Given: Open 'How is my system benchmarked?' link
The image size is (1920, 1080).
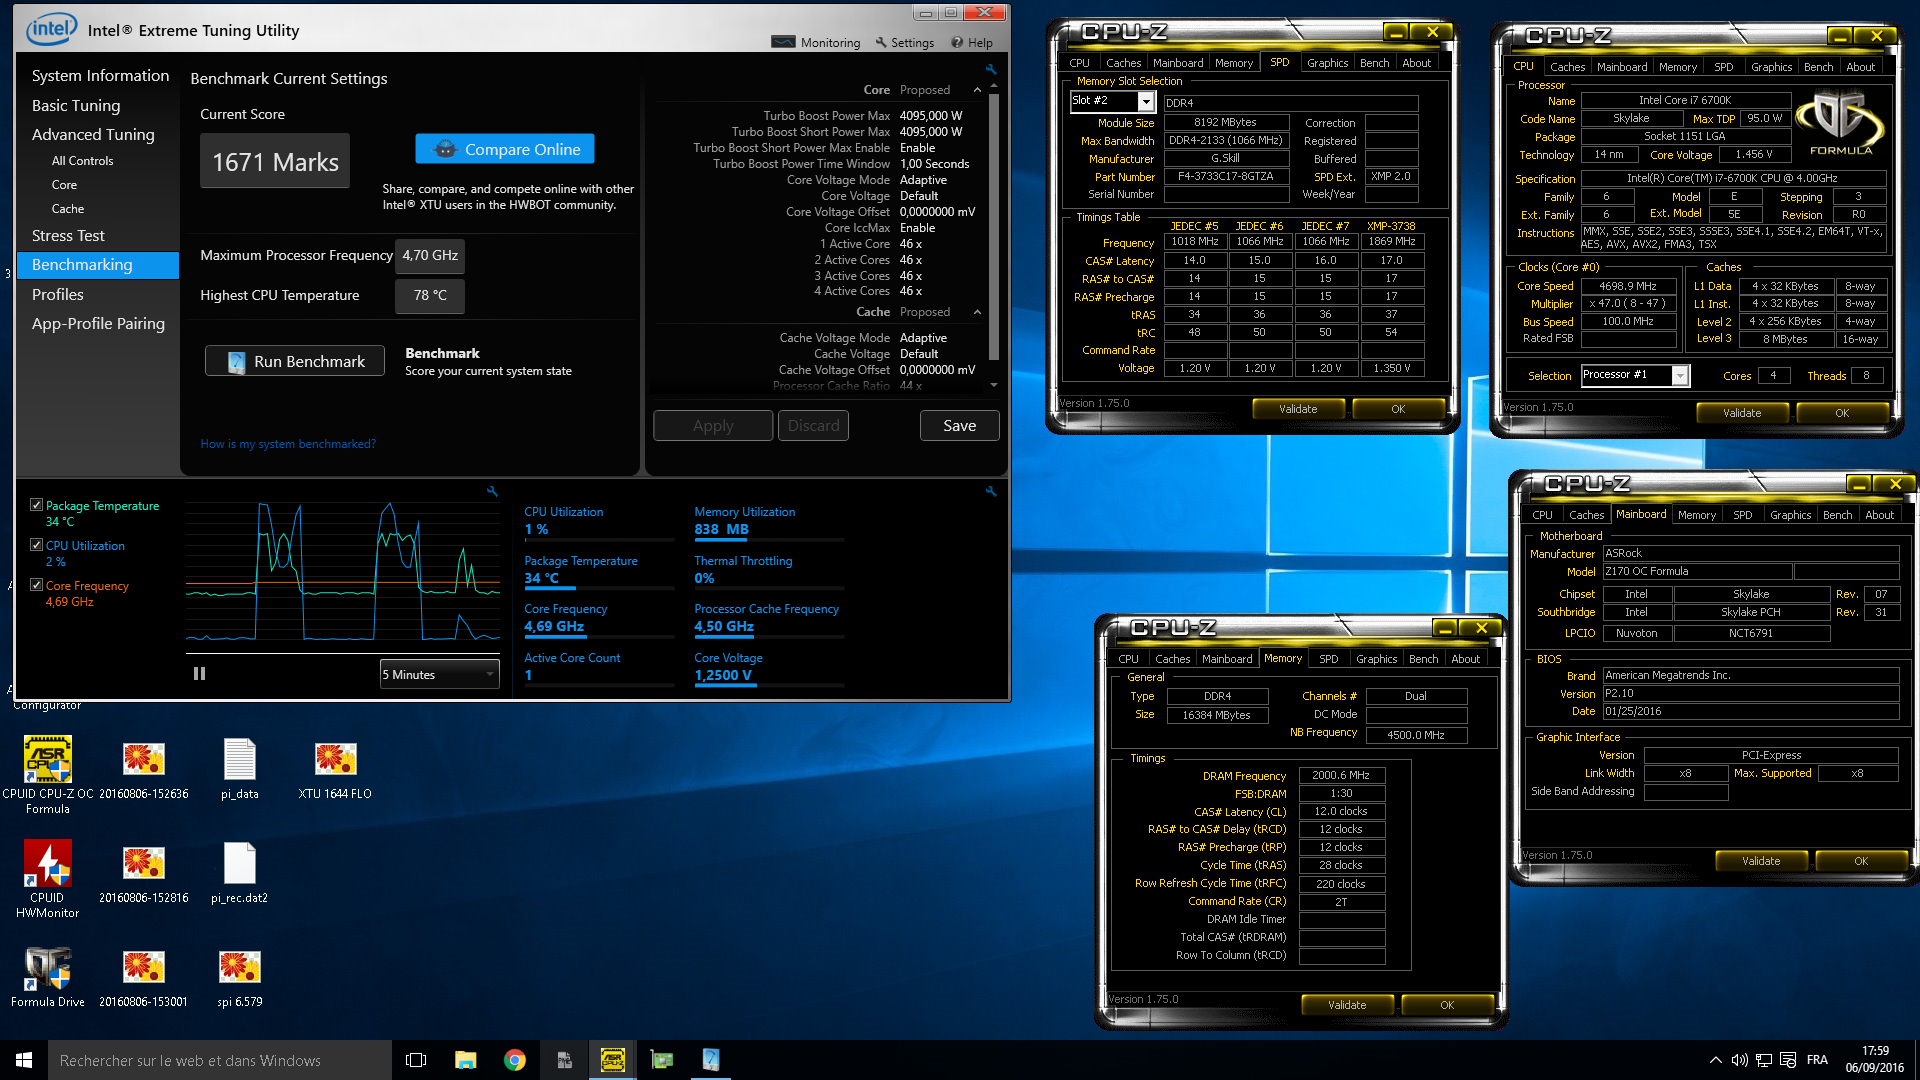Looking at the screenshot, I should point(288,444).
